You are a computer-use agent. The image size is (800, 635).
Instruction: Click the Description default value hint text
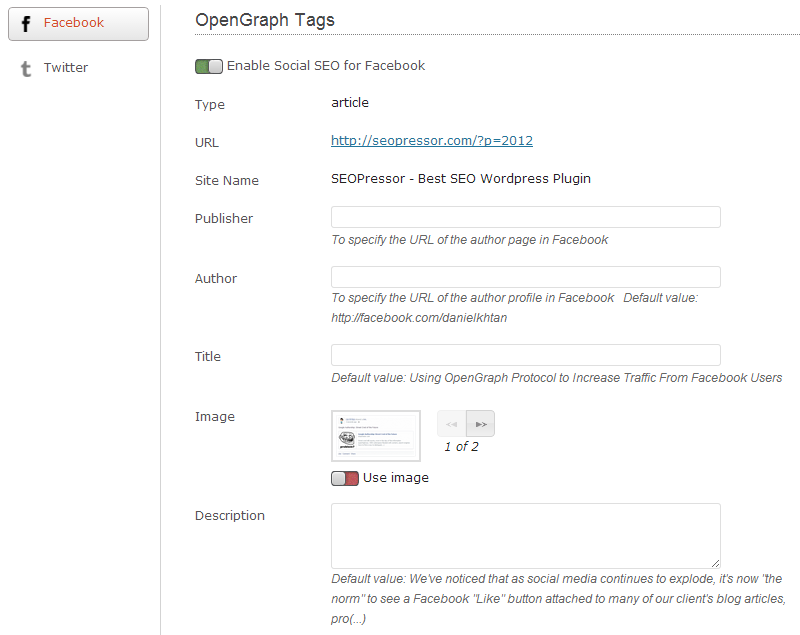(558, 599)
